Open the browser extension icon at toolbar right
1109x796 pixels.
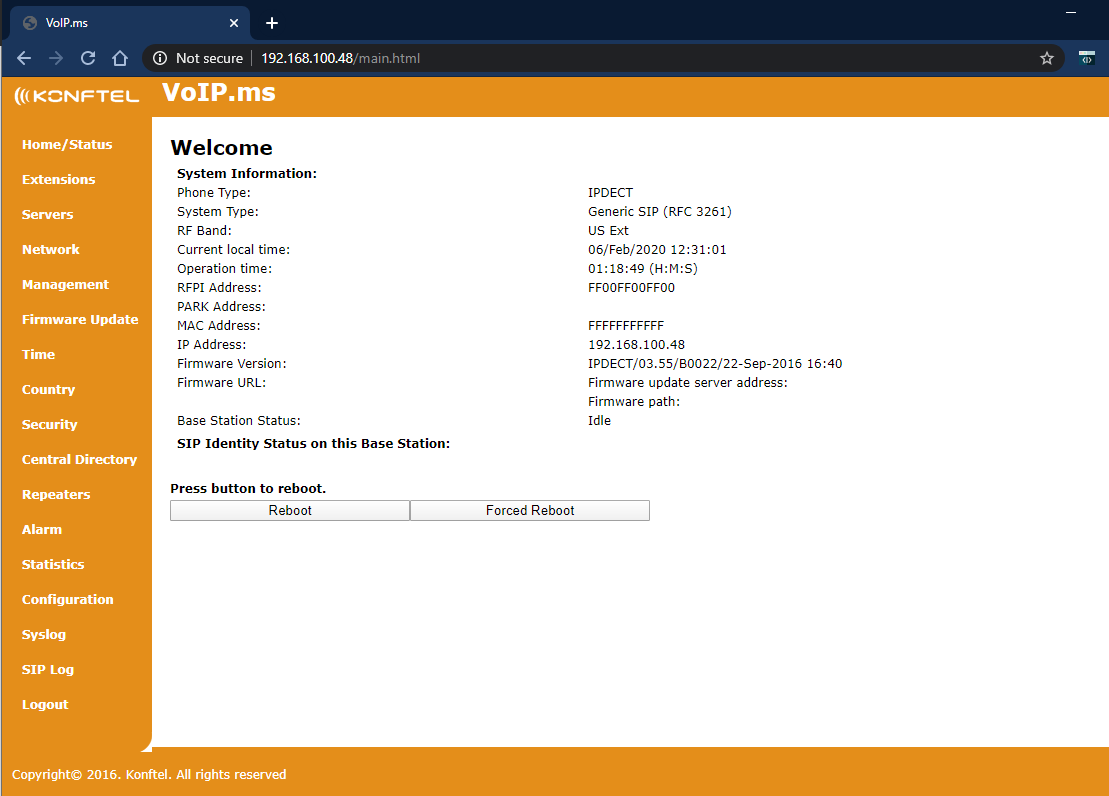(1087, 58)
